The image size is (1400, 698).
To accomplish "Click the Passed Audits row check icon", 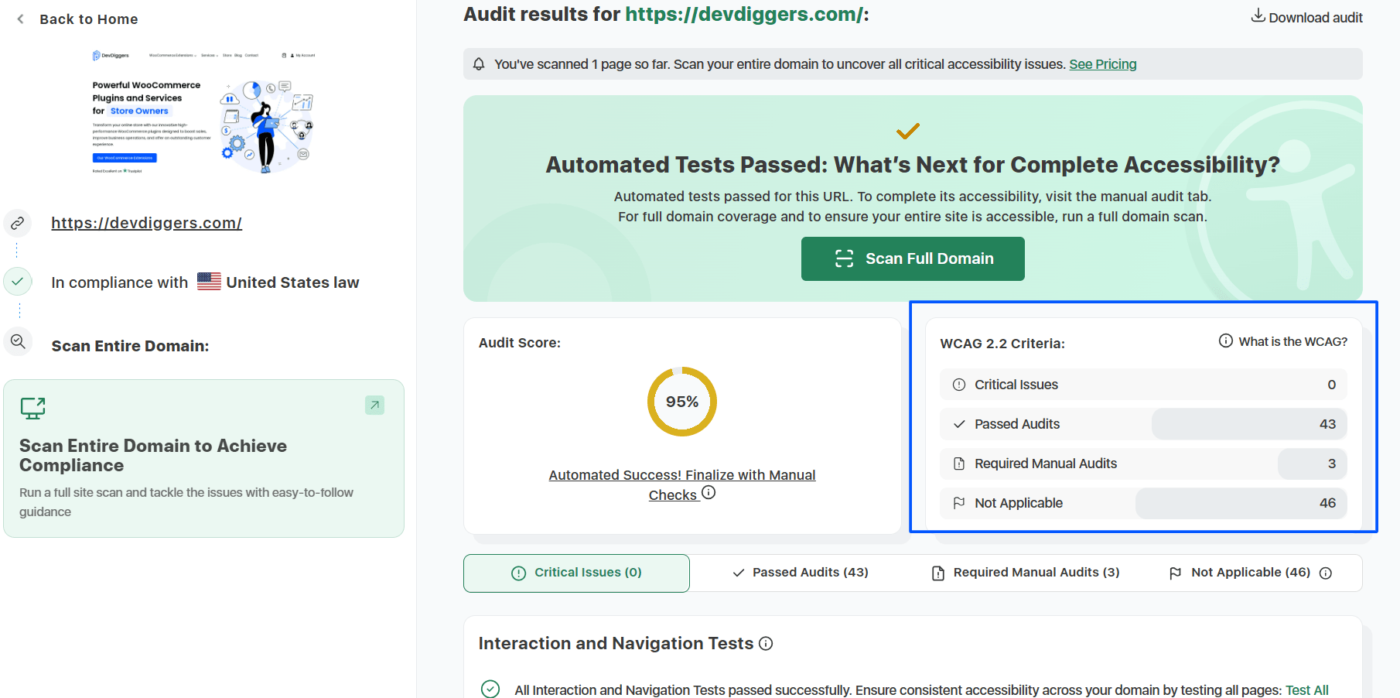I will point(959,424).
